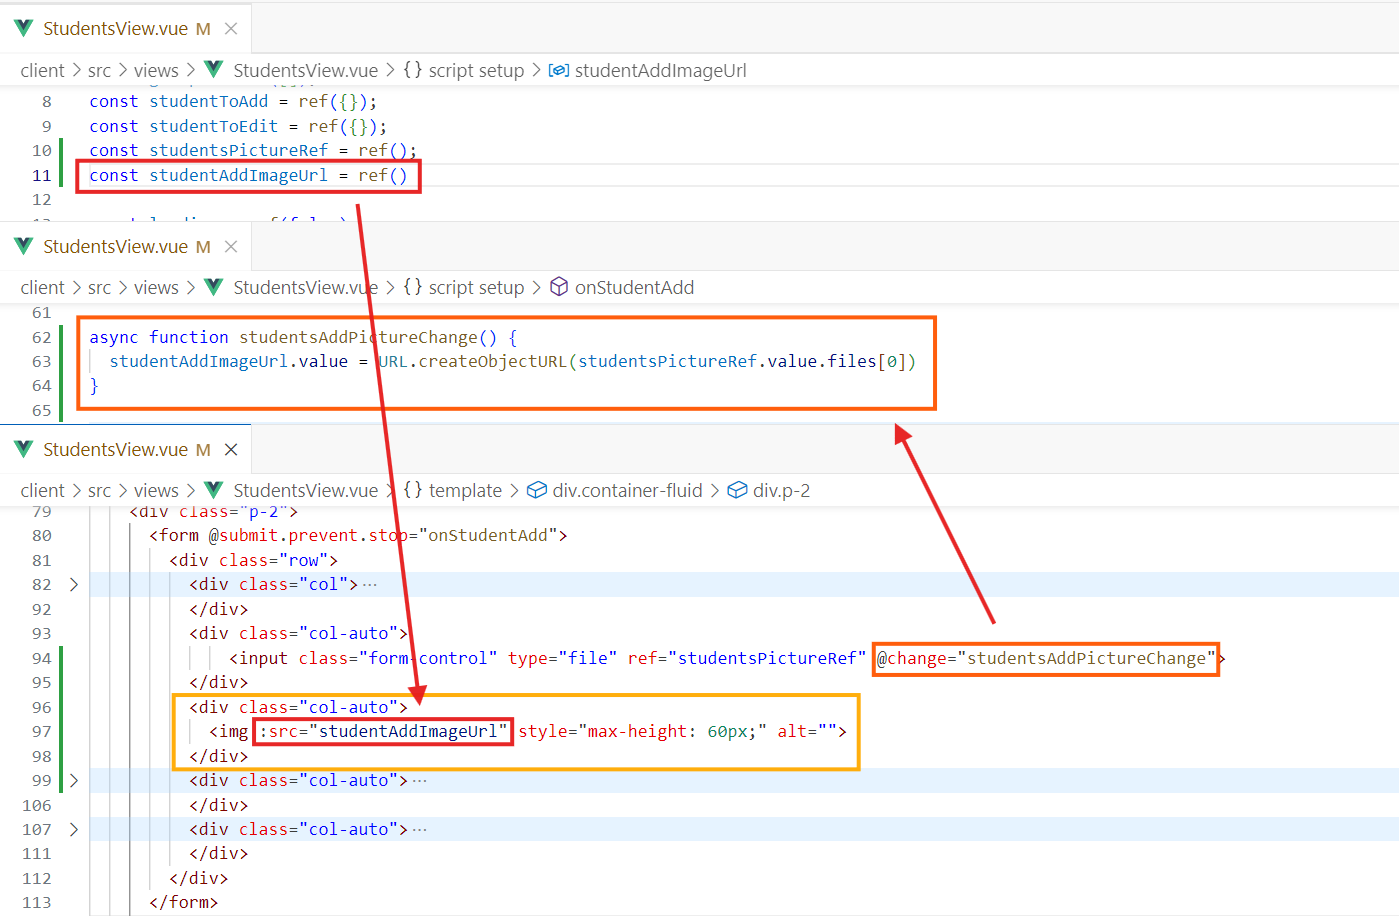Close the tab above the studentAddImageUrl breadcrumb
1399x916 pixels.
[x=231, y=28]
